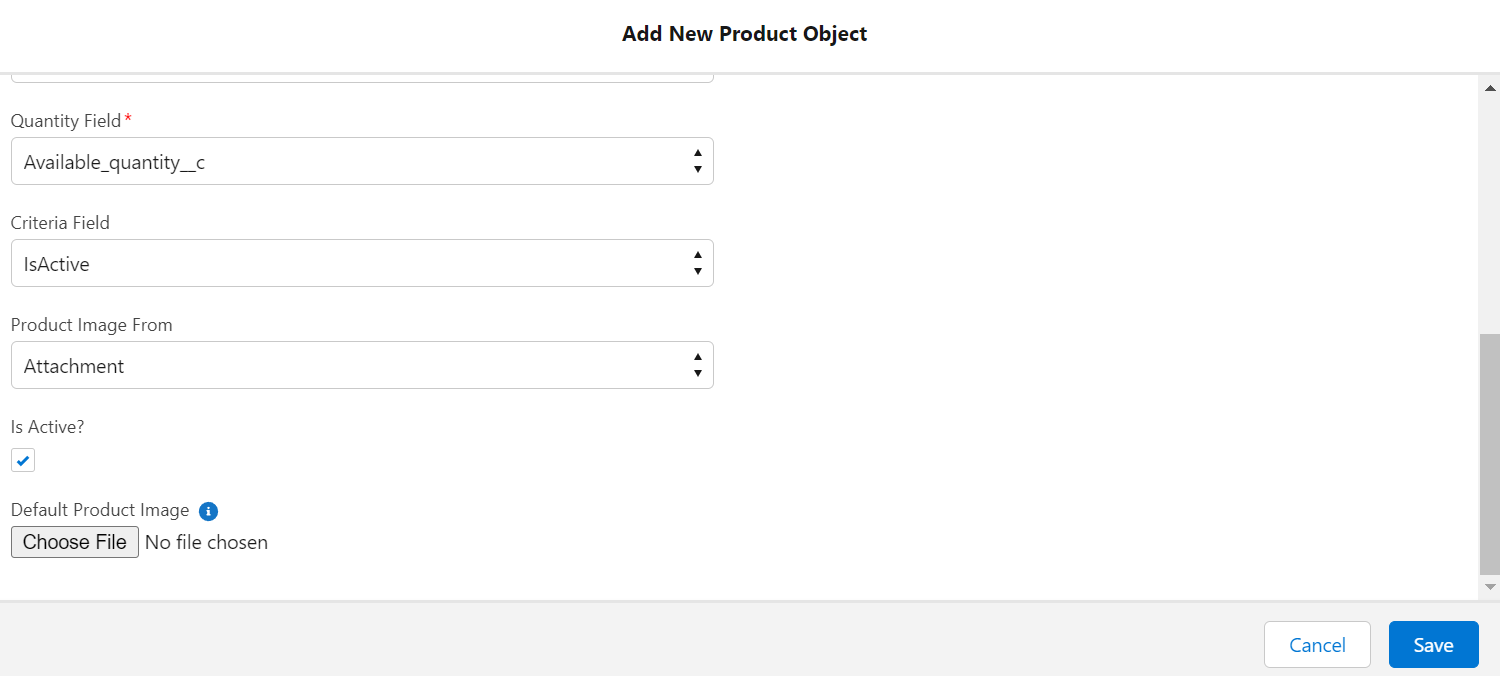
Task: Open the Quantity Field dropdown
Action: coord(362,161)
